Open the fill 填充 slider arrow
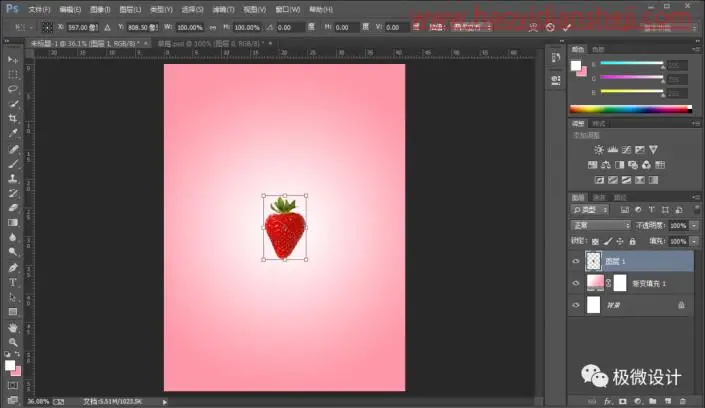This screenshot has height=408, width=705. tap(695, 242)
